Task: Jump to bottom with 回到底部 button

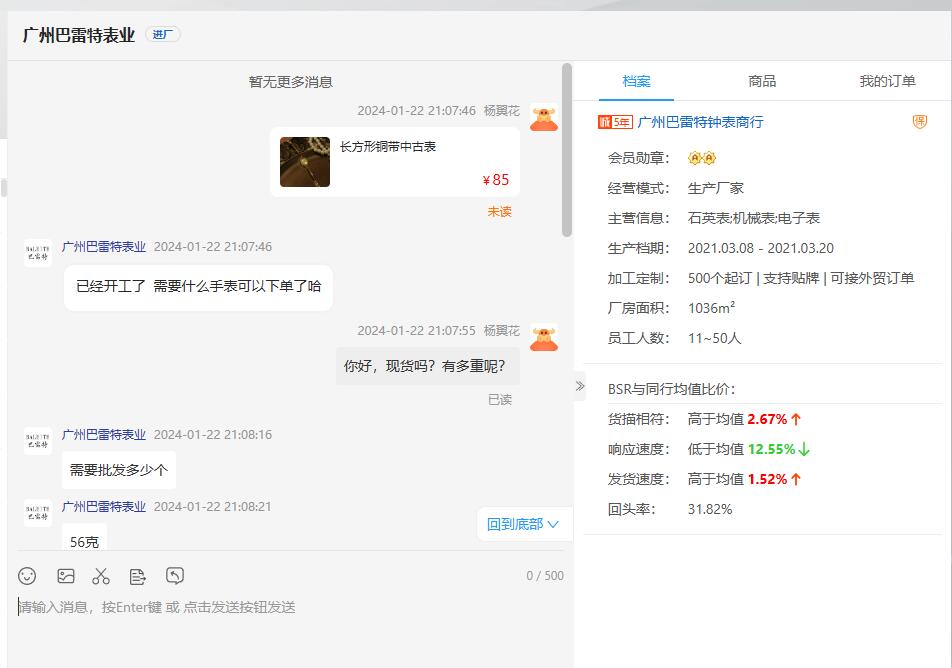Action: coord(523,524)
